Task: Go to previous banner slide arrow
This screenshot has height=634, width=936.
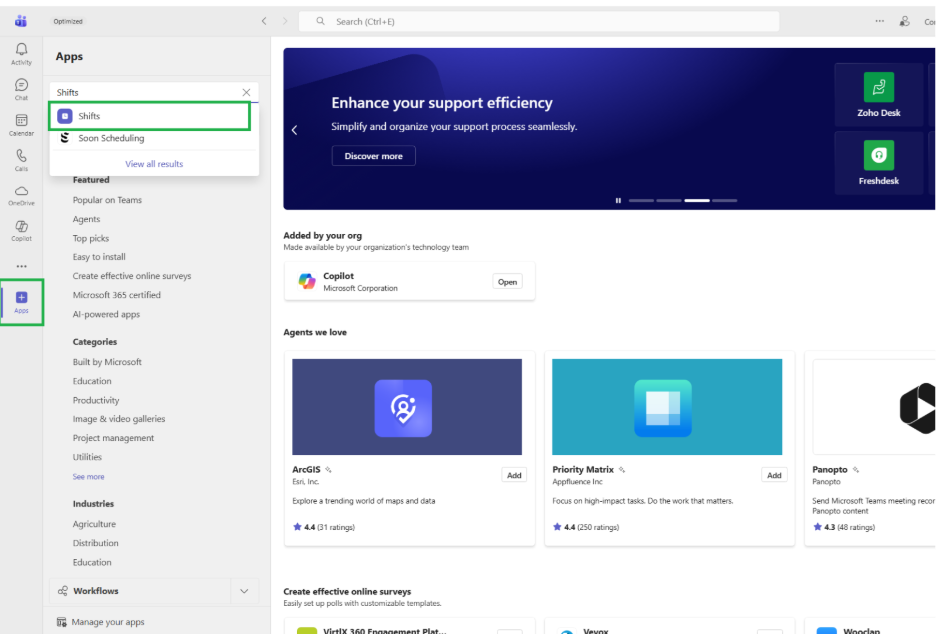Action: tap(294, 130)
